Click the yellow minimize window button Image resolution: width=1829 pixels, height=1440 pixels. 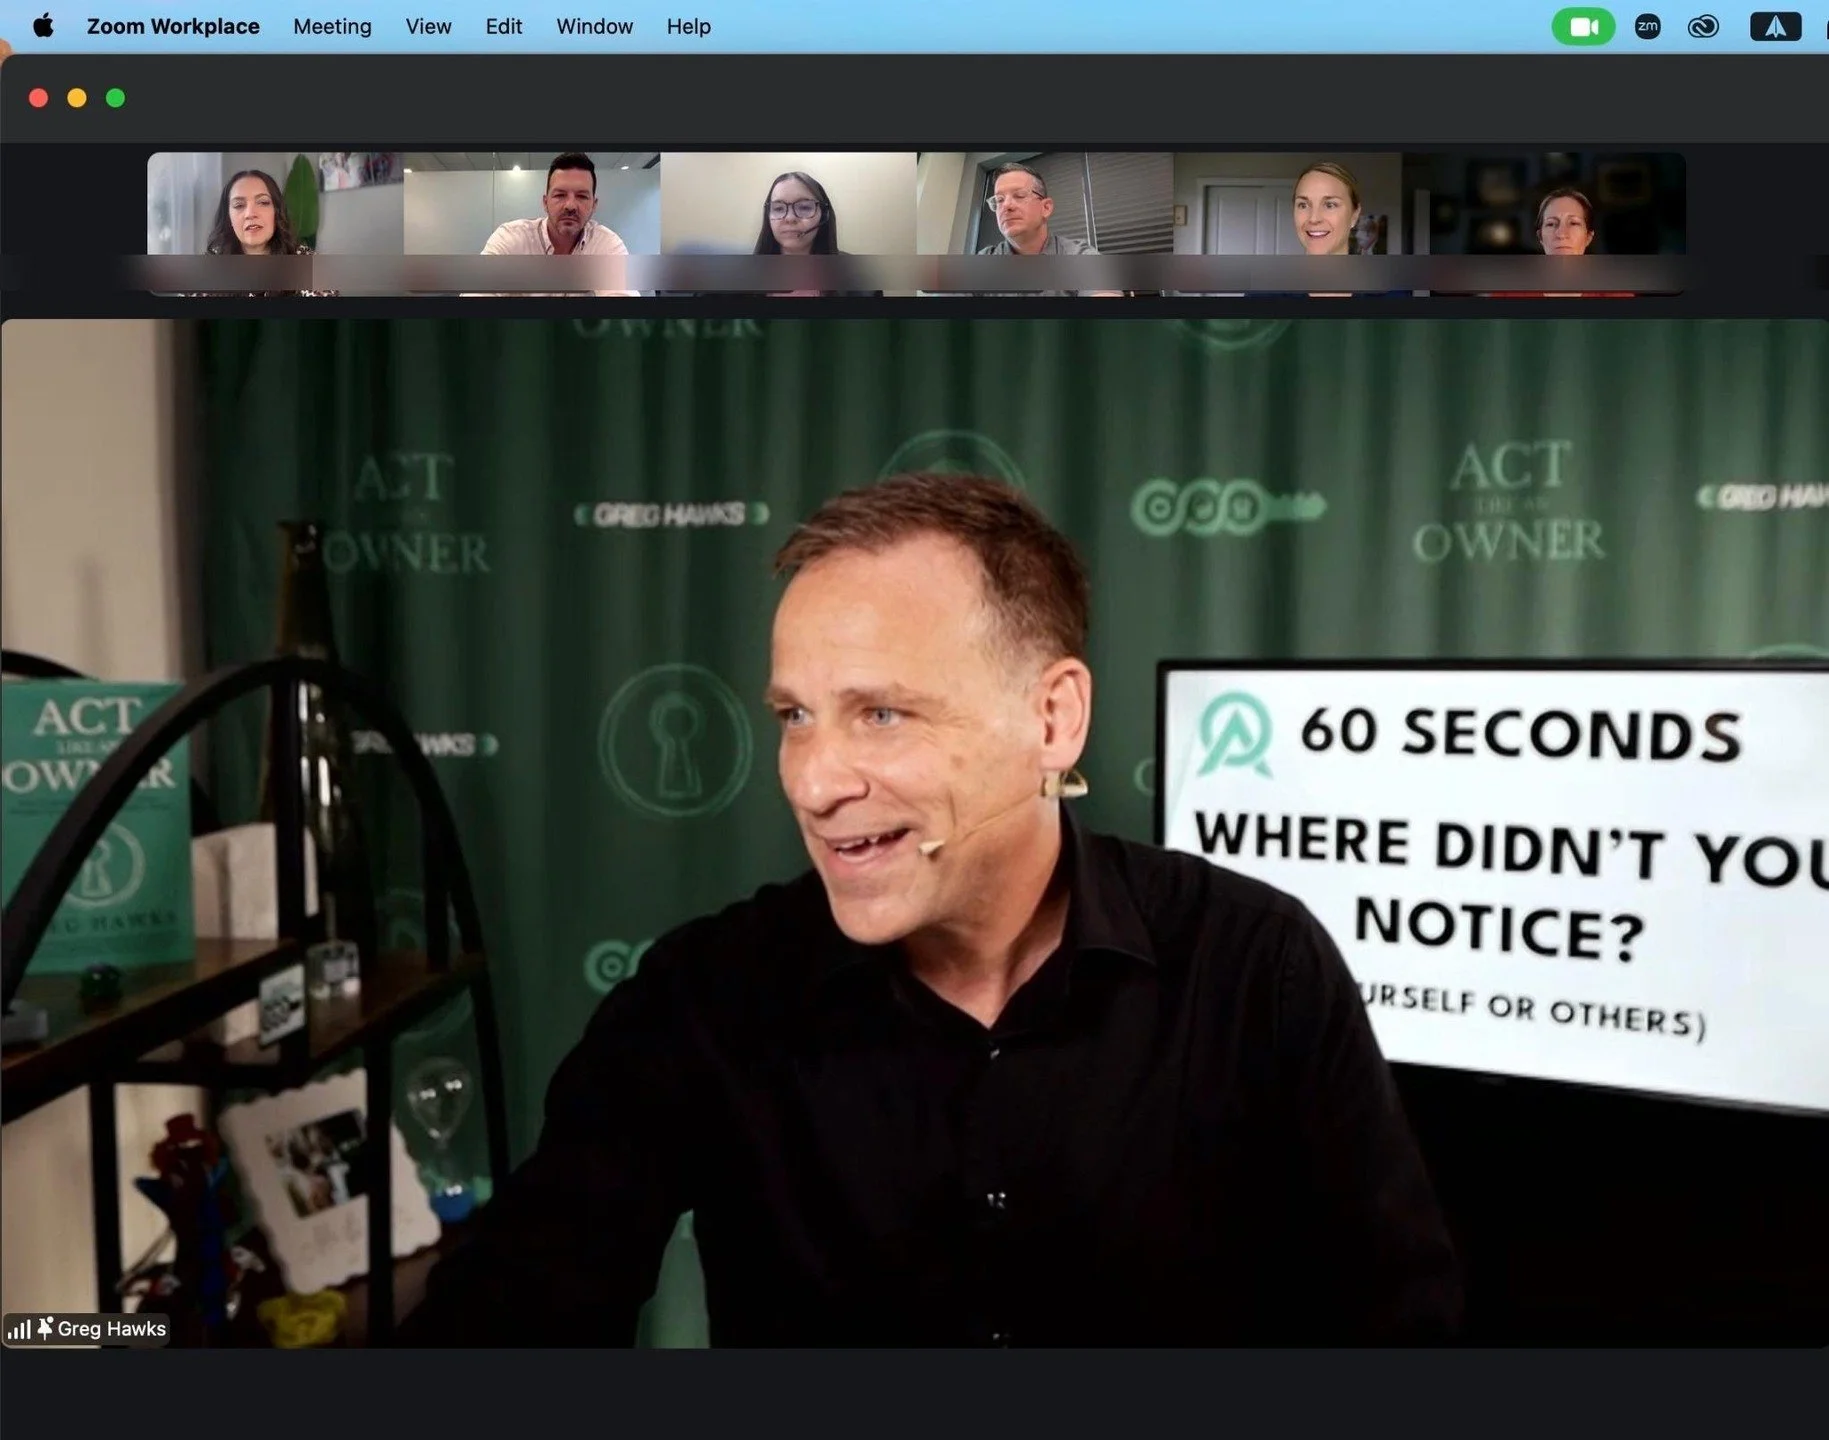click(77, 98)
